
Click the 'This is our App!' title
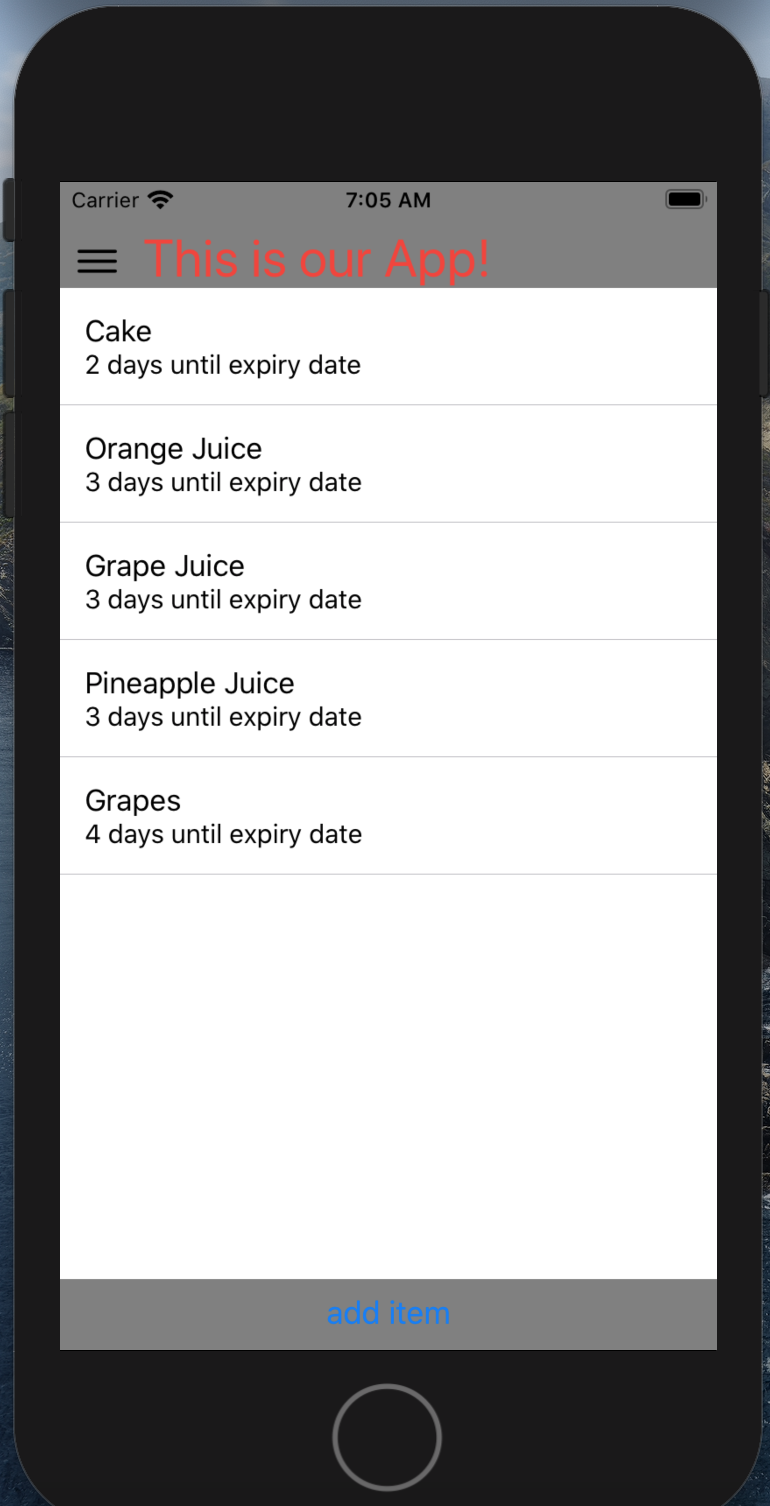tap(317, 259)
